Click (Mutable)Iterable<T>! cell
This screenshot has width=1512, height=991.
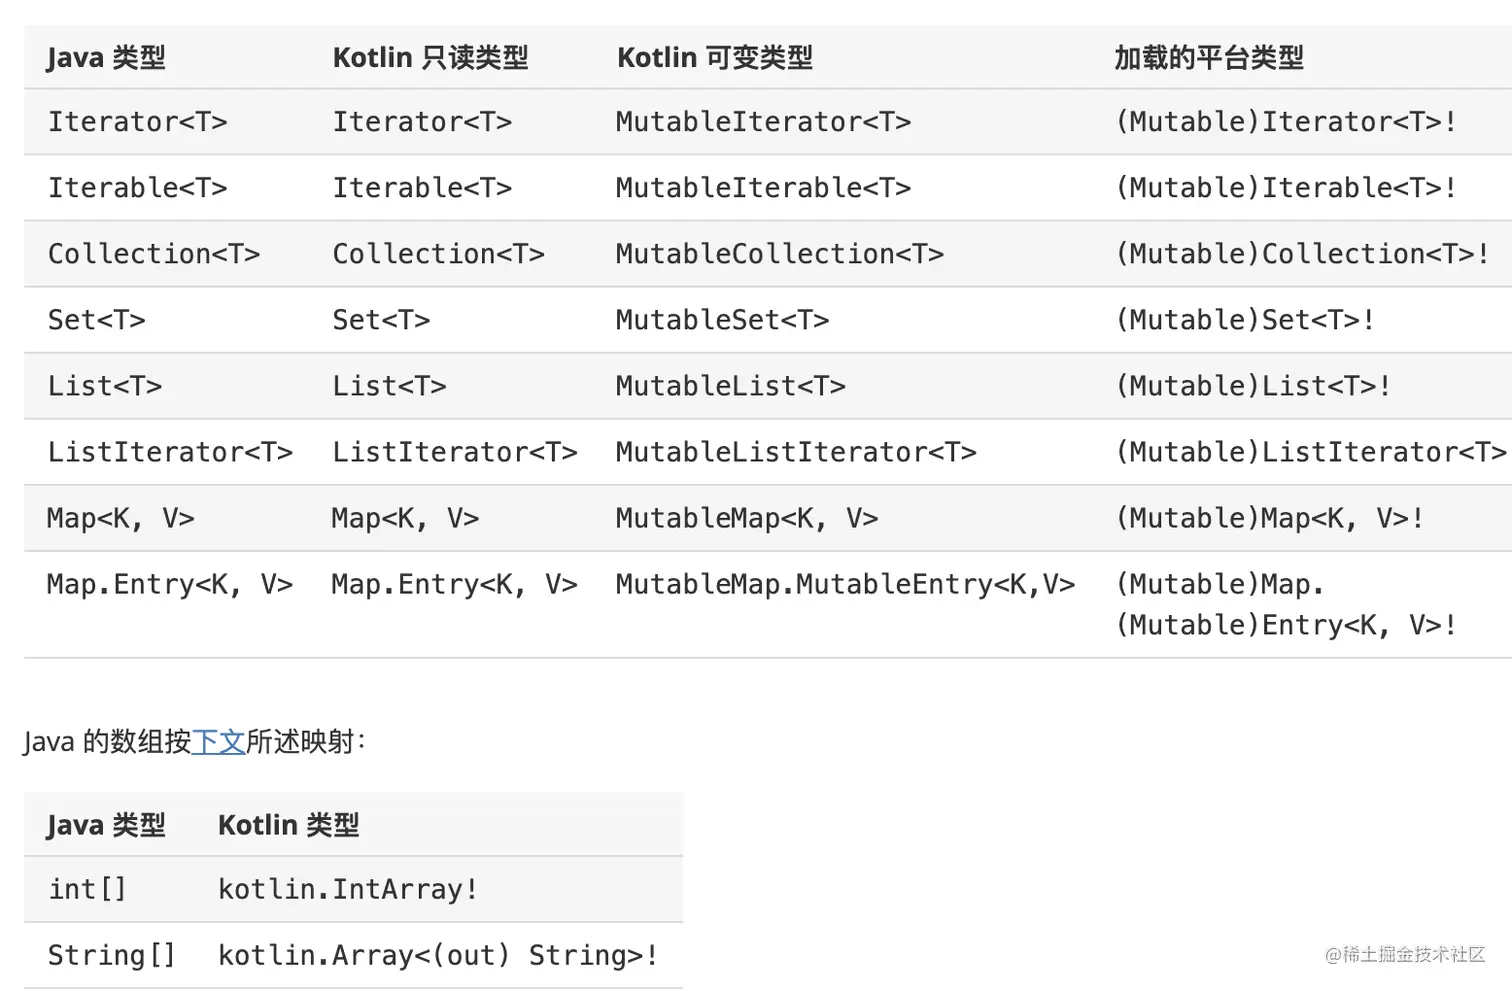point(1286,188)
